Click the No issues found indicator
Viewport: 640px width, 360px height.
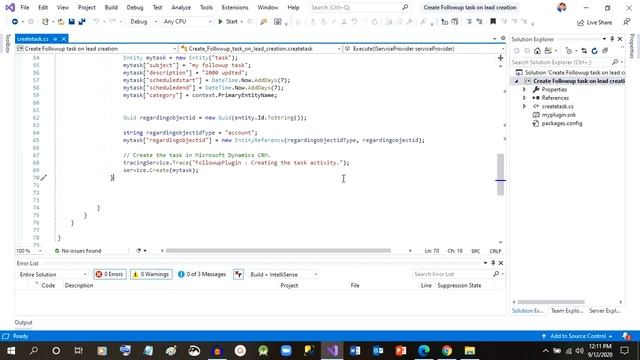coord(78,251)
